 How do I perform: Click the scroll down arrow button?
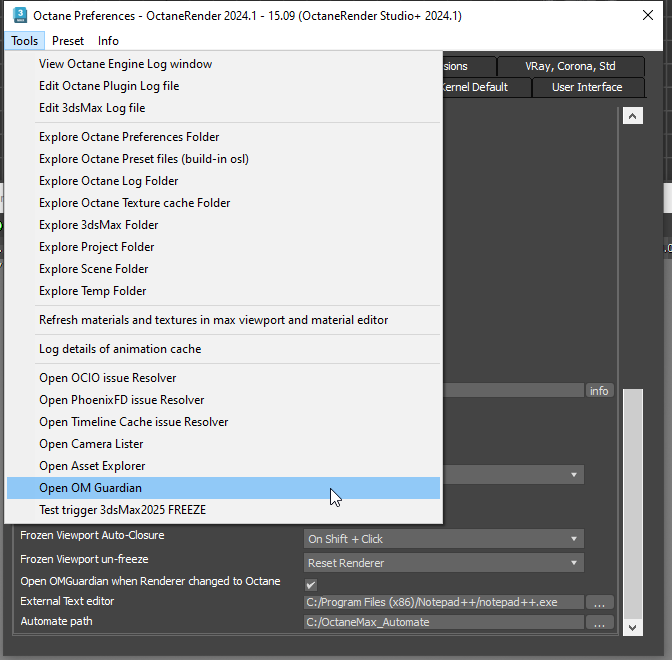(632, 627)
